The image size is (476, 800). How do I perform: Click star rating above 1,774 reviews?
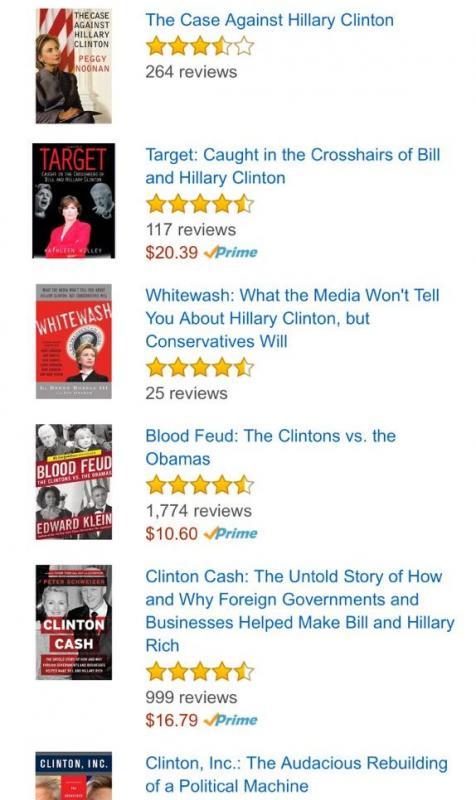tap(199, 485)
